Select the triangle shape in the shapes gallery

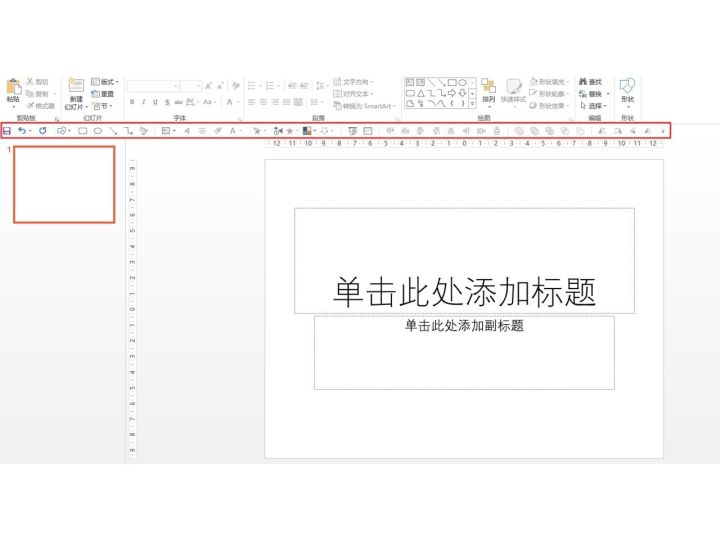coord(421,93)
